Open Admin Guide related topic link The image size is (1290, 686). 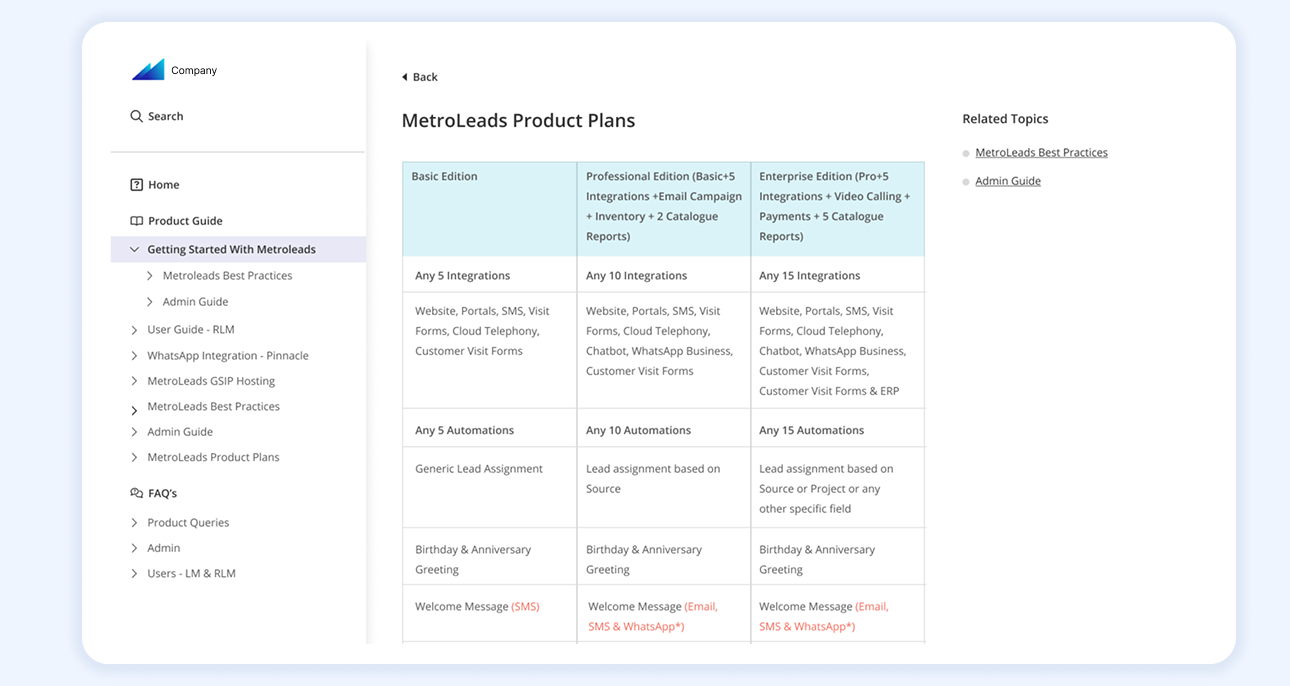(1008, 181)
